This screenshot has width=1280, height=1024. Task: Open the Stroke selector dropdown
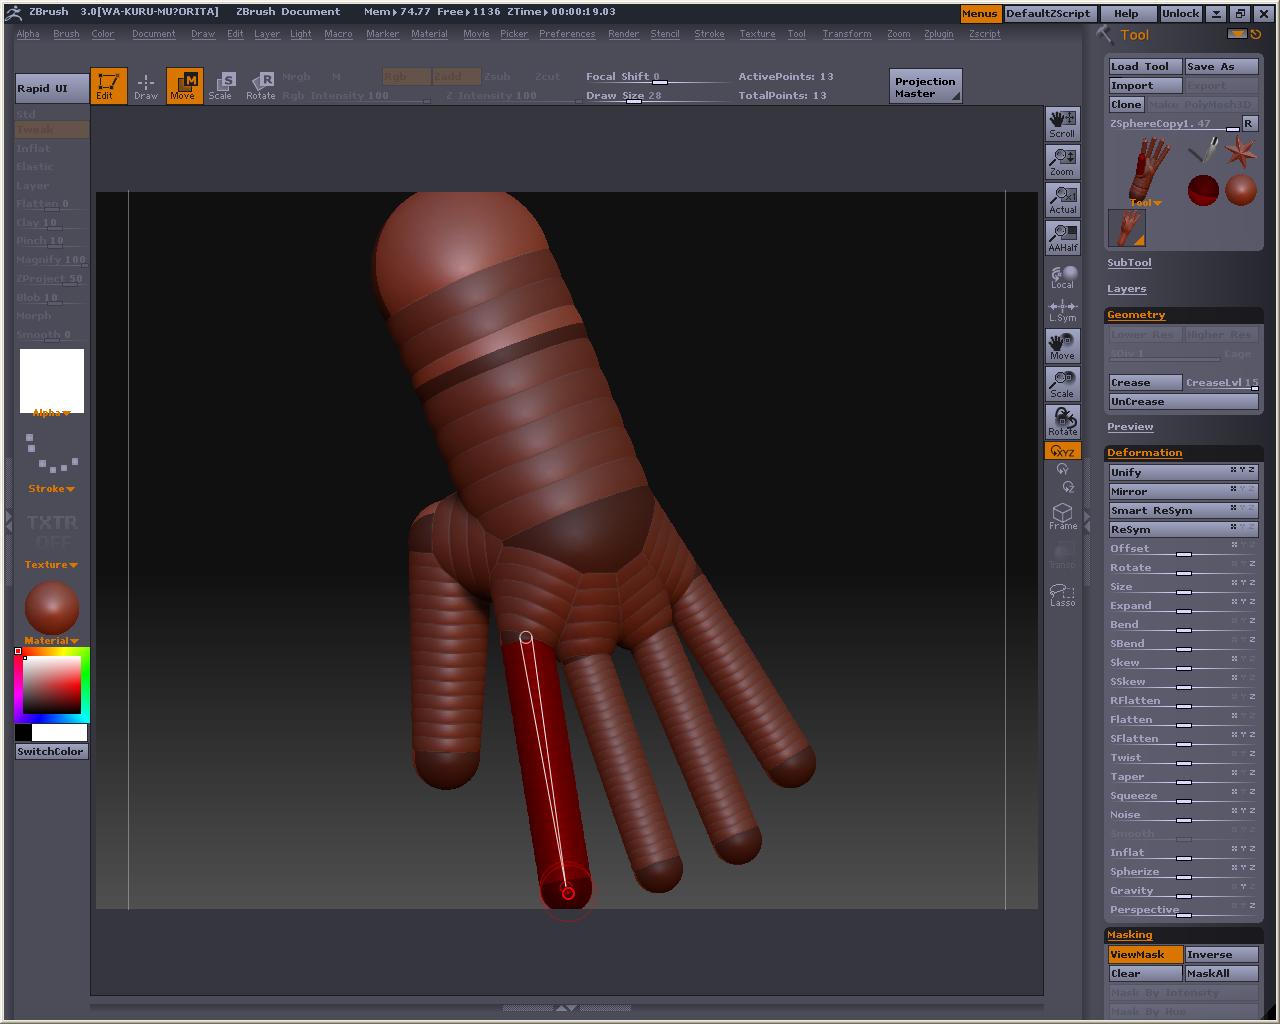(x=52, y=489)
